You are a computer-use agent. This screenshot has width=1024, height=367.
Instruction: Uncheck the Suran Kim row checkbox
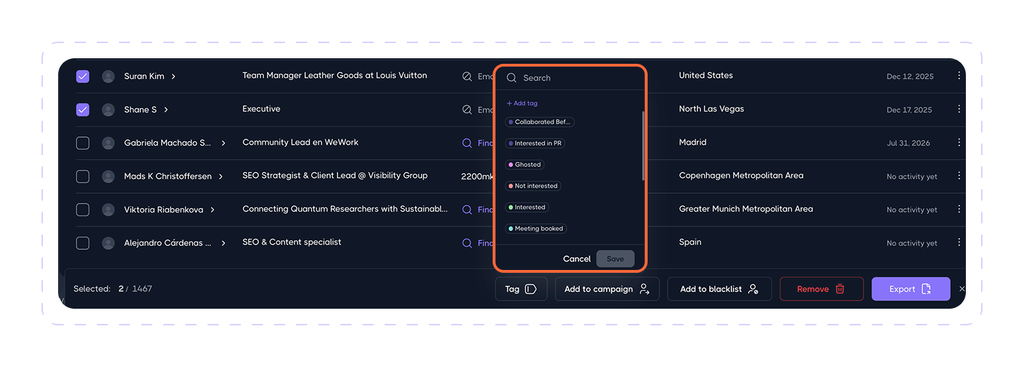tap(82, 76)
